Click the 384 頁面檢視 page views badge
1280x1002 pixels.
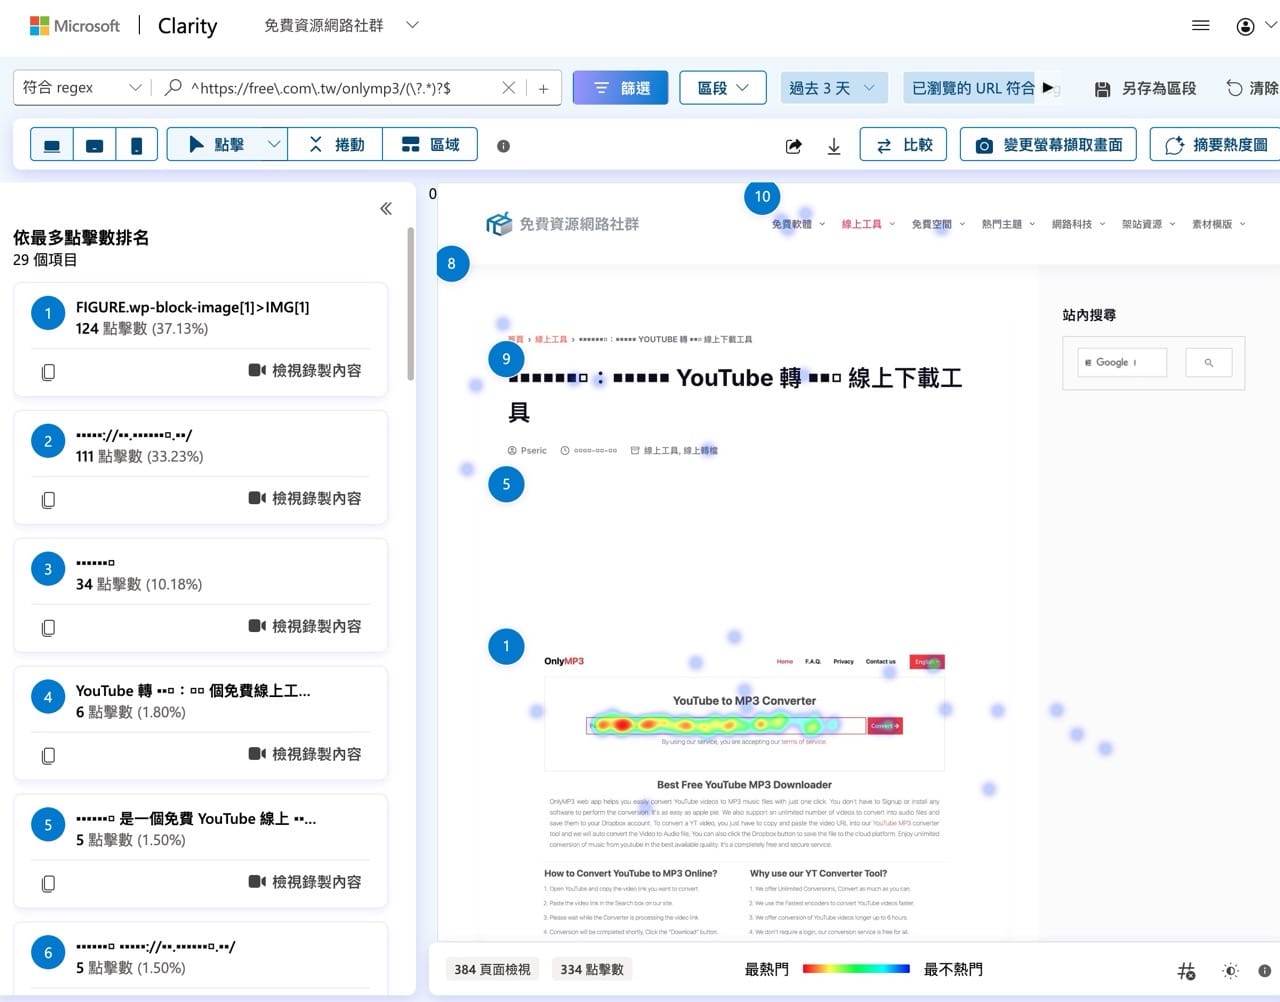pos(492,969)
